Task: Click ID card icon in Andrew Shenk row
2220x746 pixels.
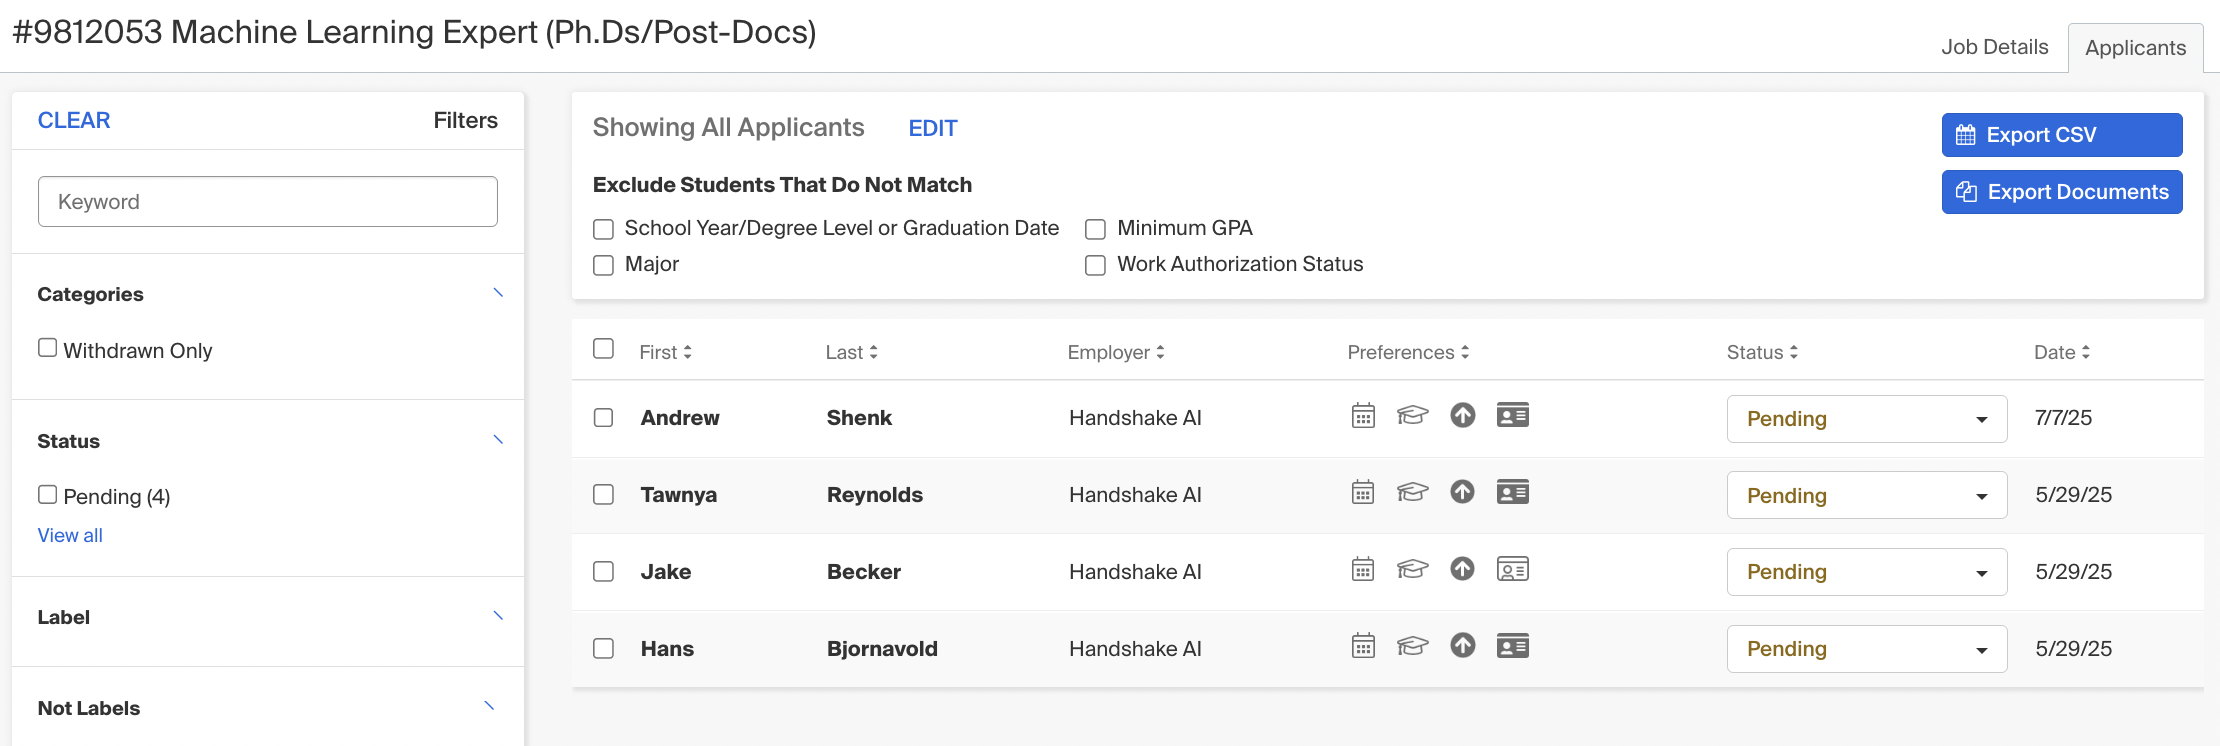Action: 1513,415
